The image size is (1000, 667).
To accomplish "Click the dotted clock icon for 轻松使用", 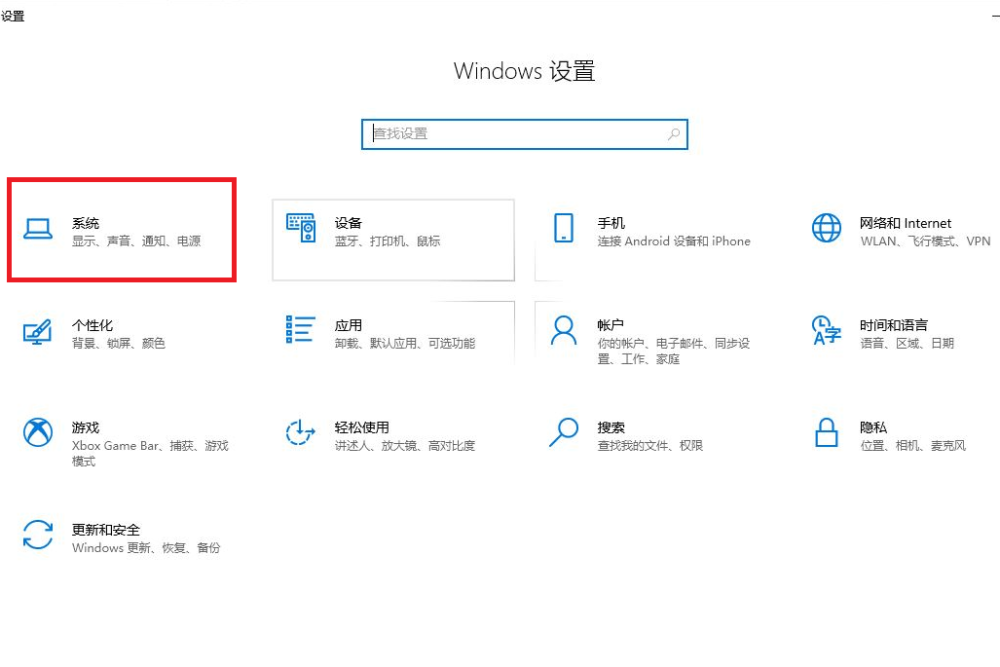I will (x=300, y=432).
